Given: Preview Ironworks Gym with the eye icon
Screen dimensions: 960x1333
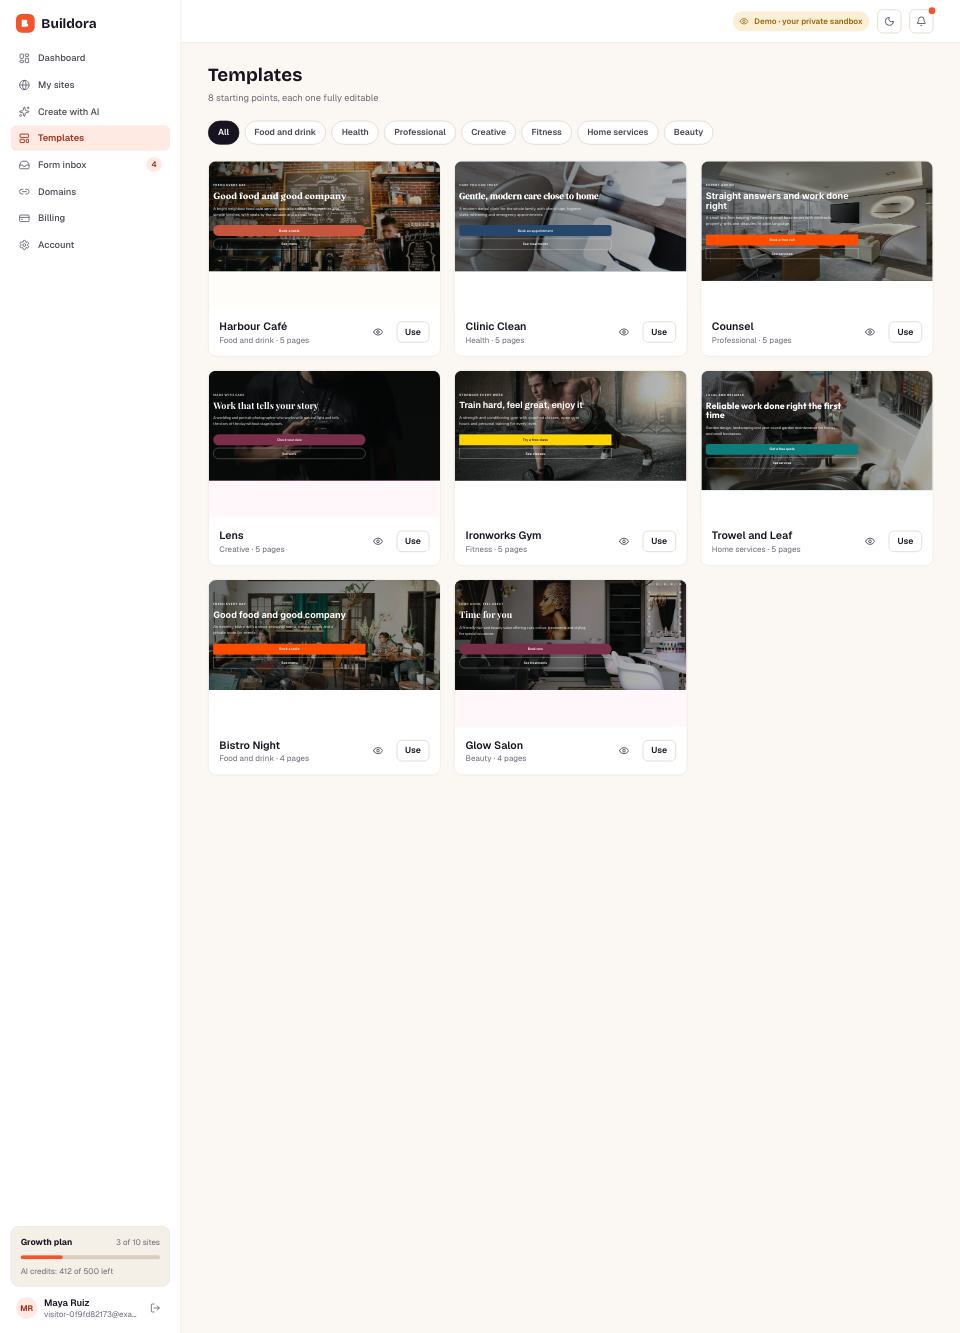Looking at the screenshot, I should [624, 541].
